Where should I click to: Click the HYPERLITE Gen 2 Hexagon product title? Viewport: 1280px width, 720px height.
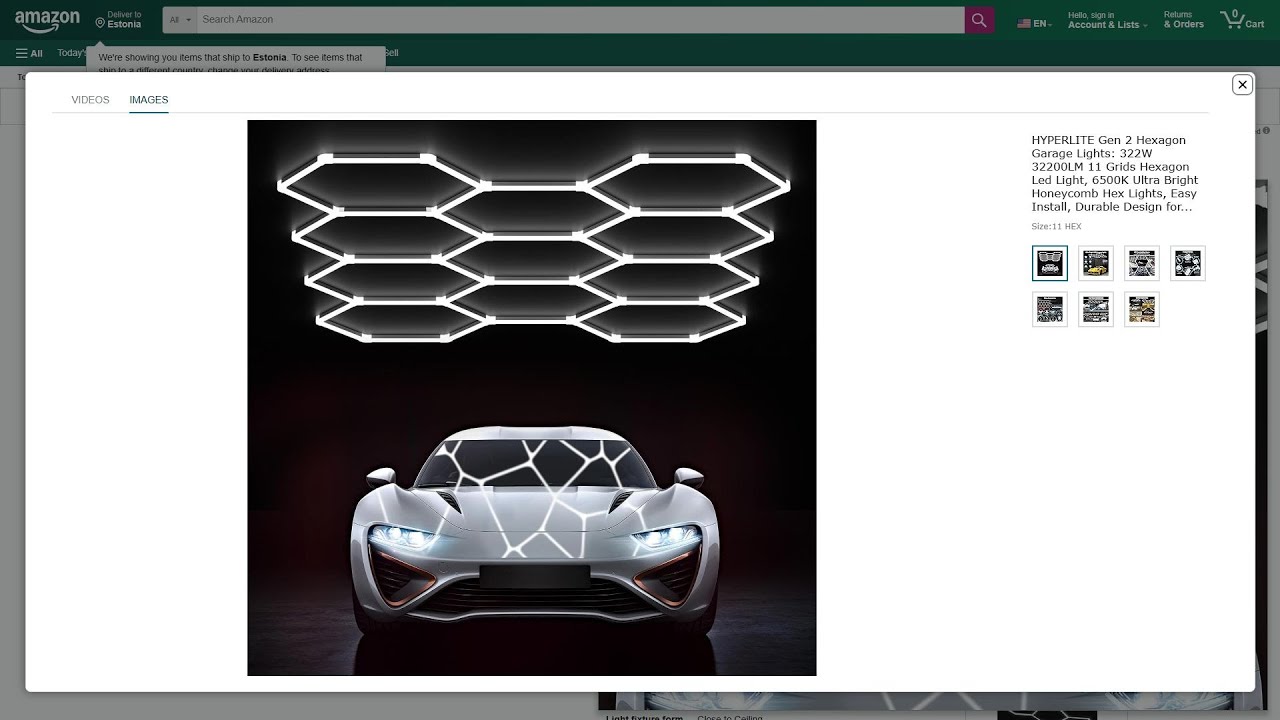pyautogui.click(x=1115, y=173)
